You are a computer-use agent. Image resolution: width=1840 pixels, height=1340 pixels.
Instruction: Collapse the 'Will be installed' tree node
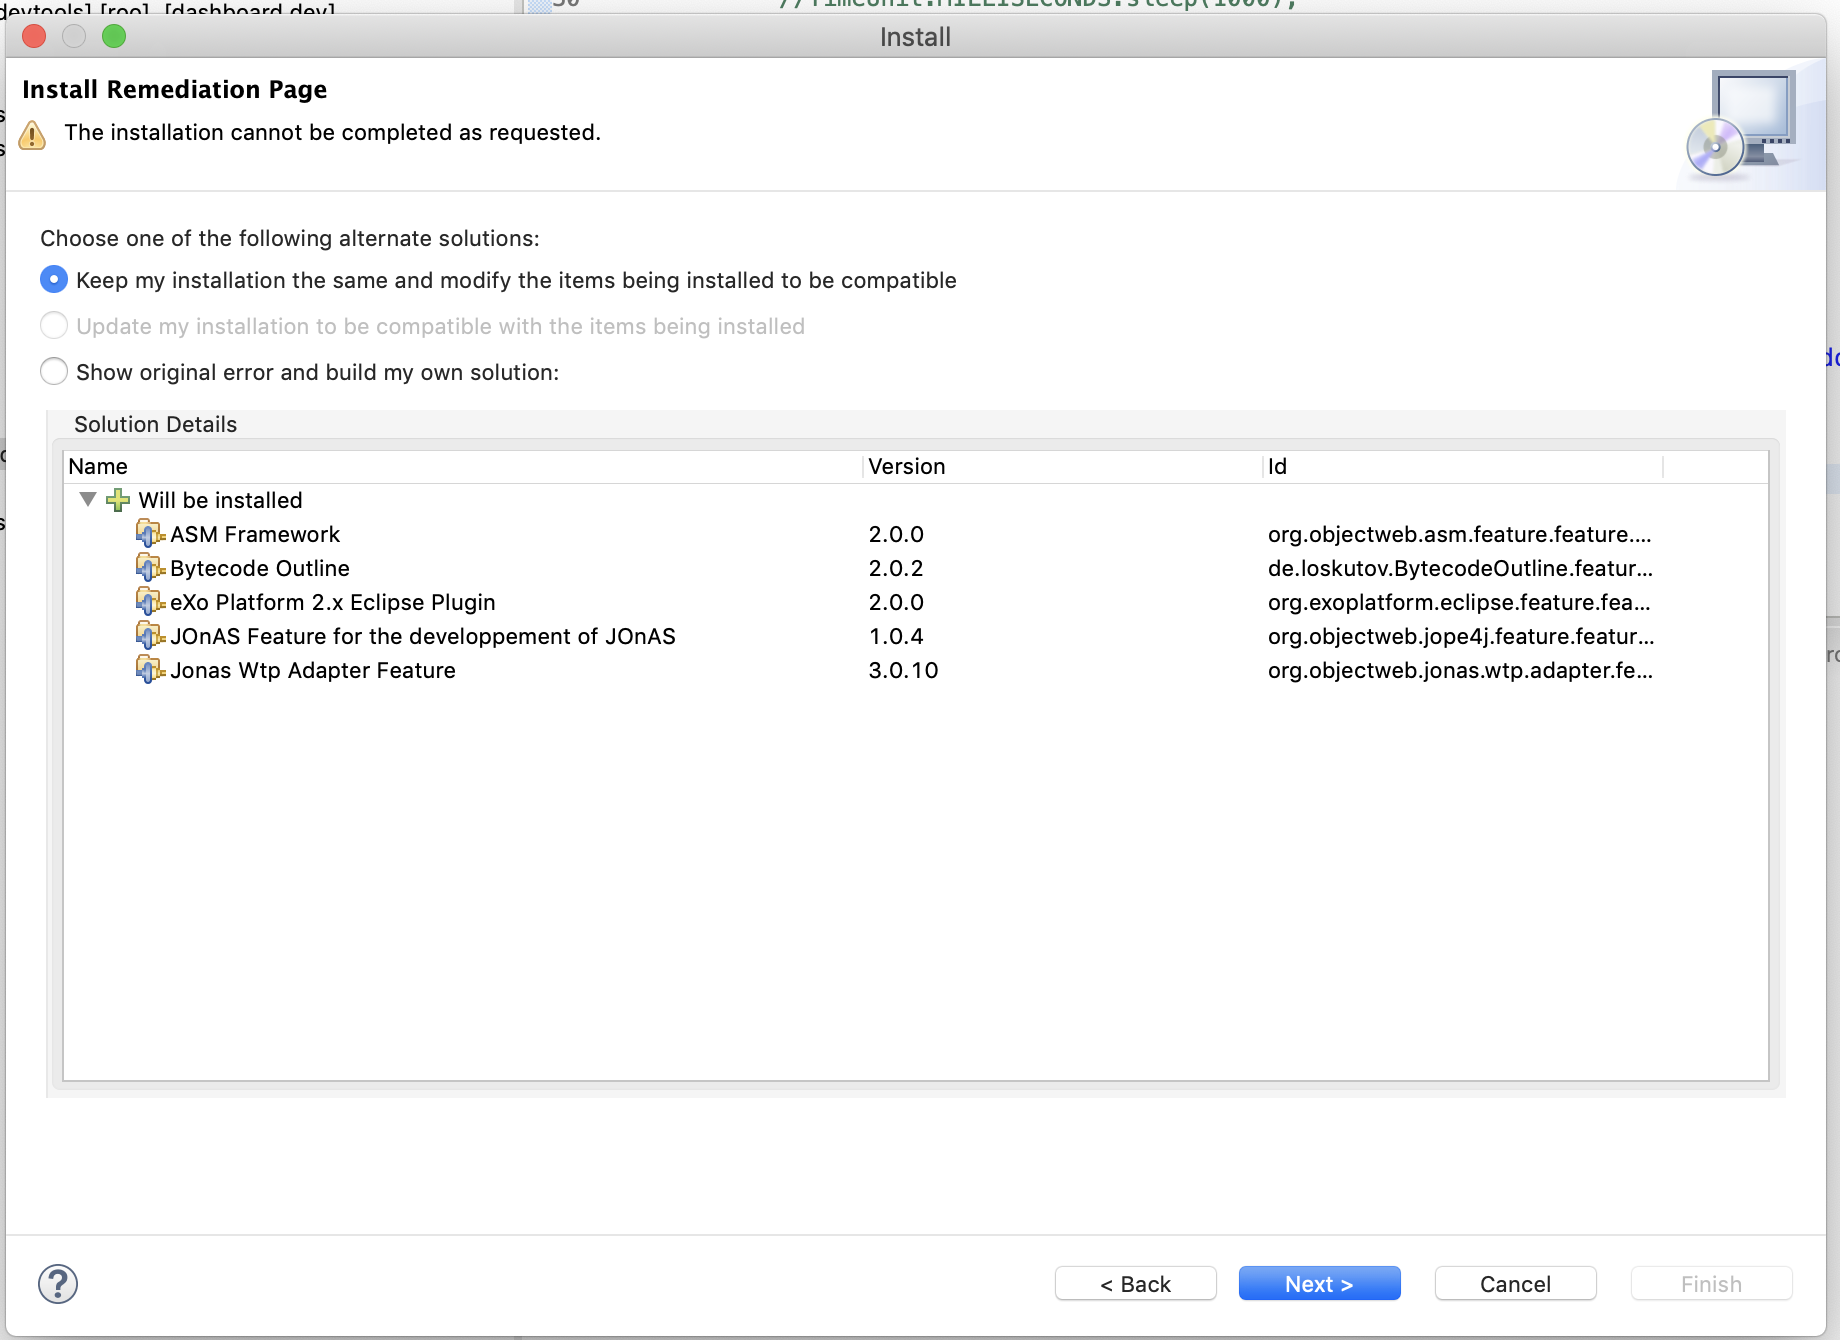click(x=88, y=499)
